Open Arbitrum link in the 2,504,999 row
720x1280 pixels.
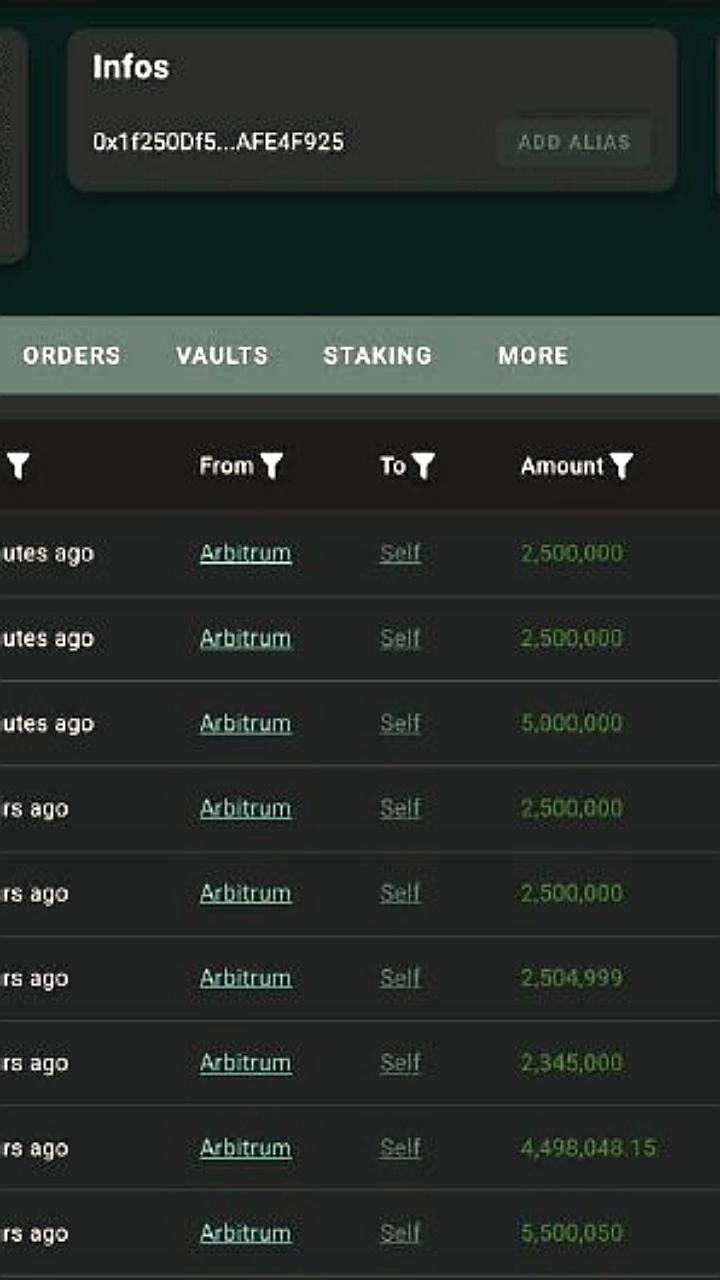coord(246,978)
